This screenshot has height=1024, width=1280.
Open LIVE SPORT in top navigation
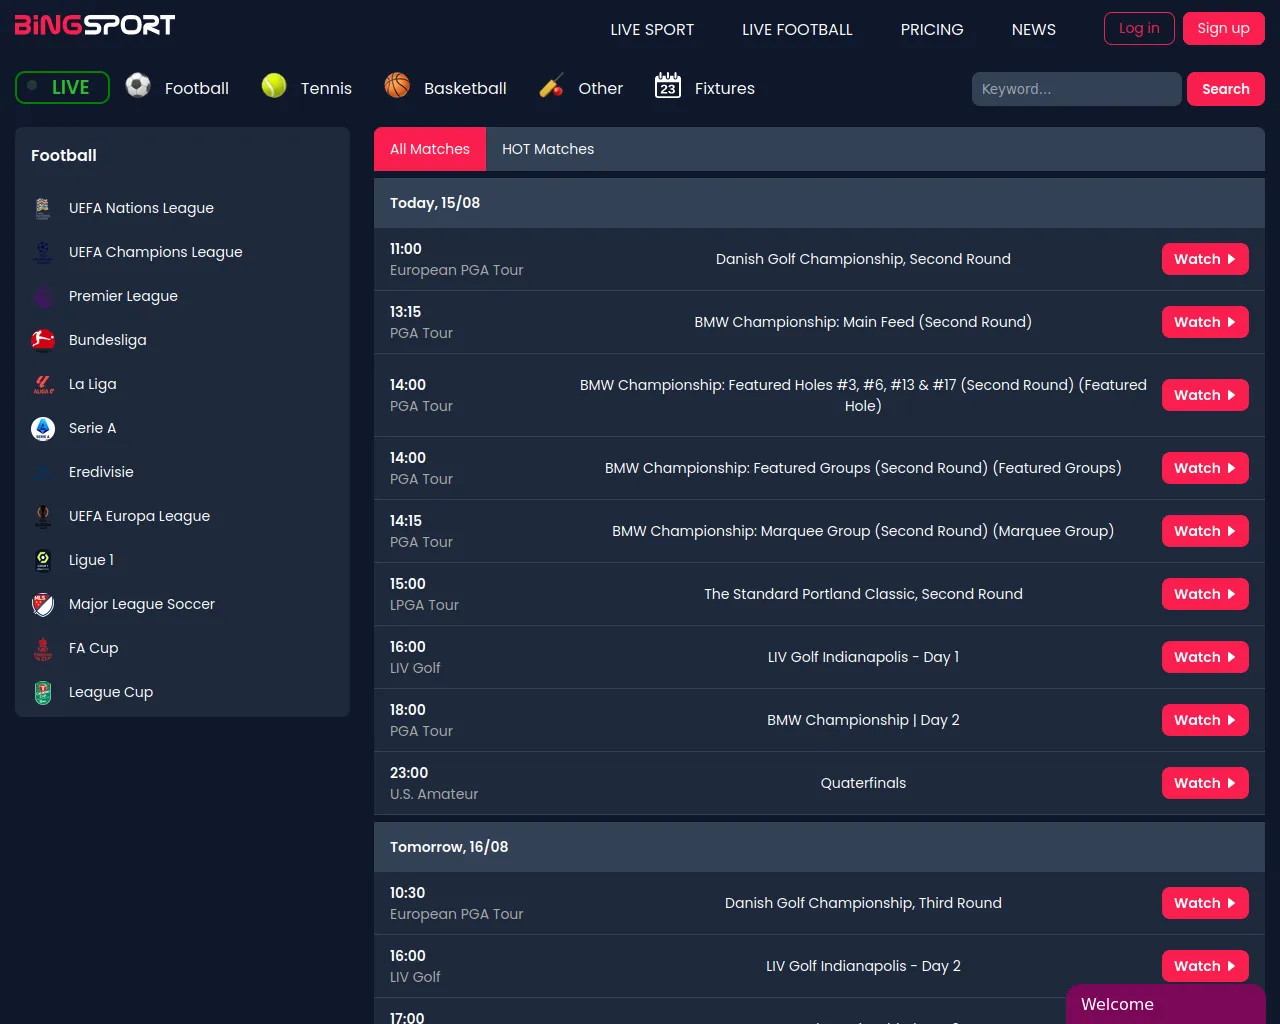(x=652, y=29)
